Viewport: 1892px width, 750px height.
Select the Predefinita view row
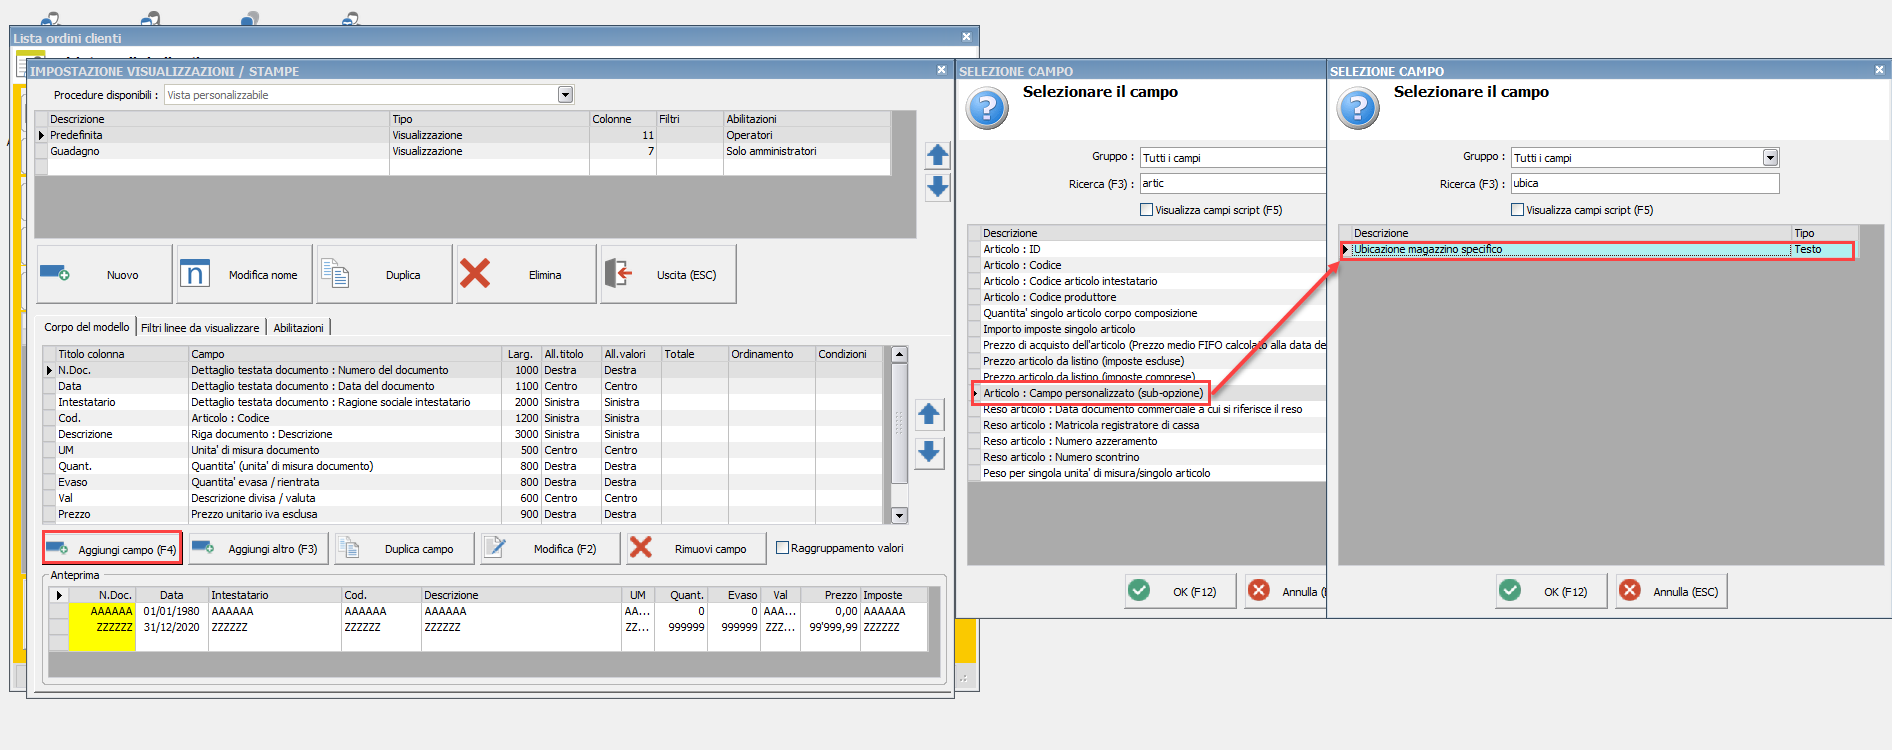click(x=463, y=135)
